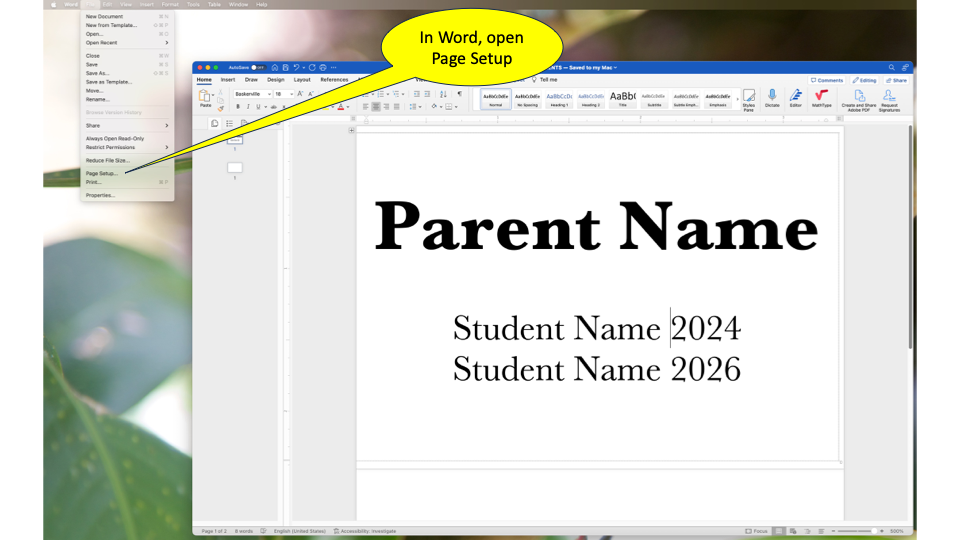Screen dimensions: 960x540
Task: Switch to the Insert ribbon tab
Action: [228, 80]
